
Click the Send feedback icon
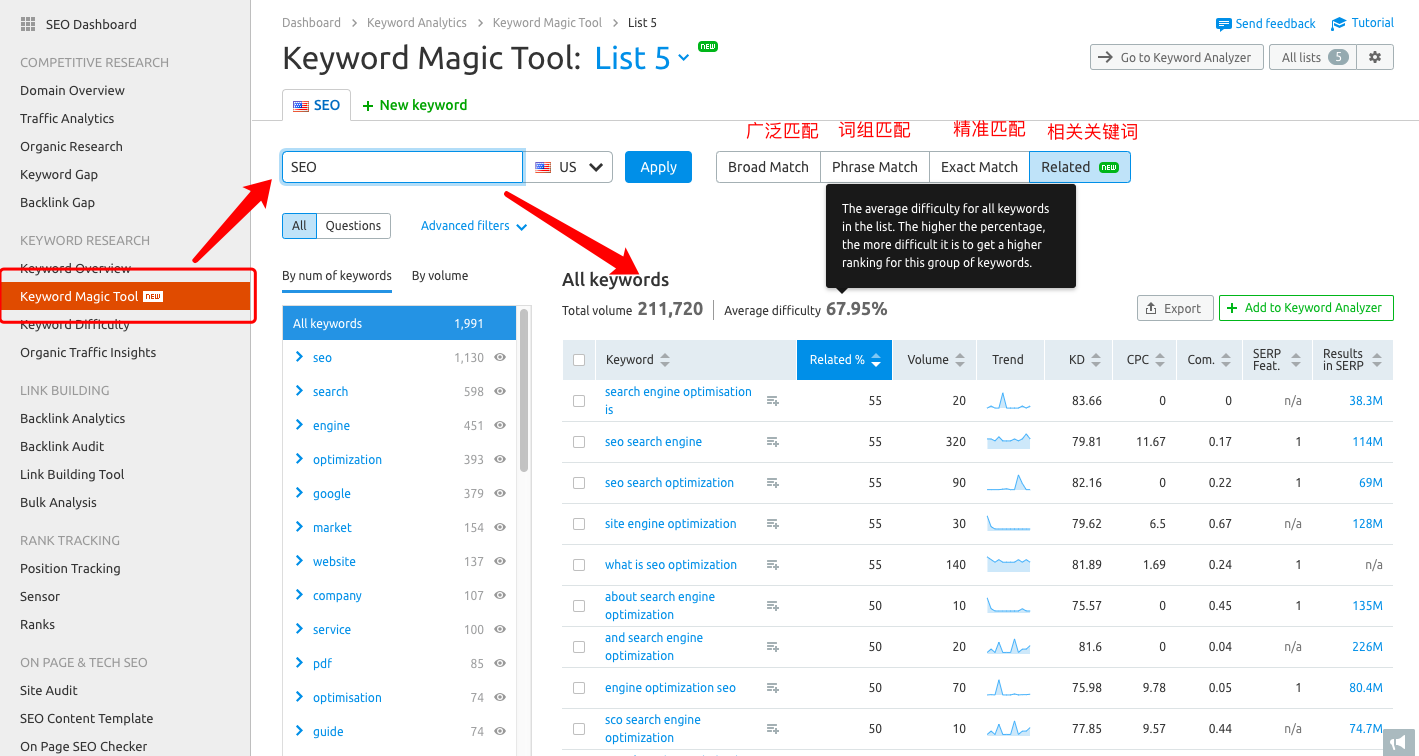(1224, 22)
